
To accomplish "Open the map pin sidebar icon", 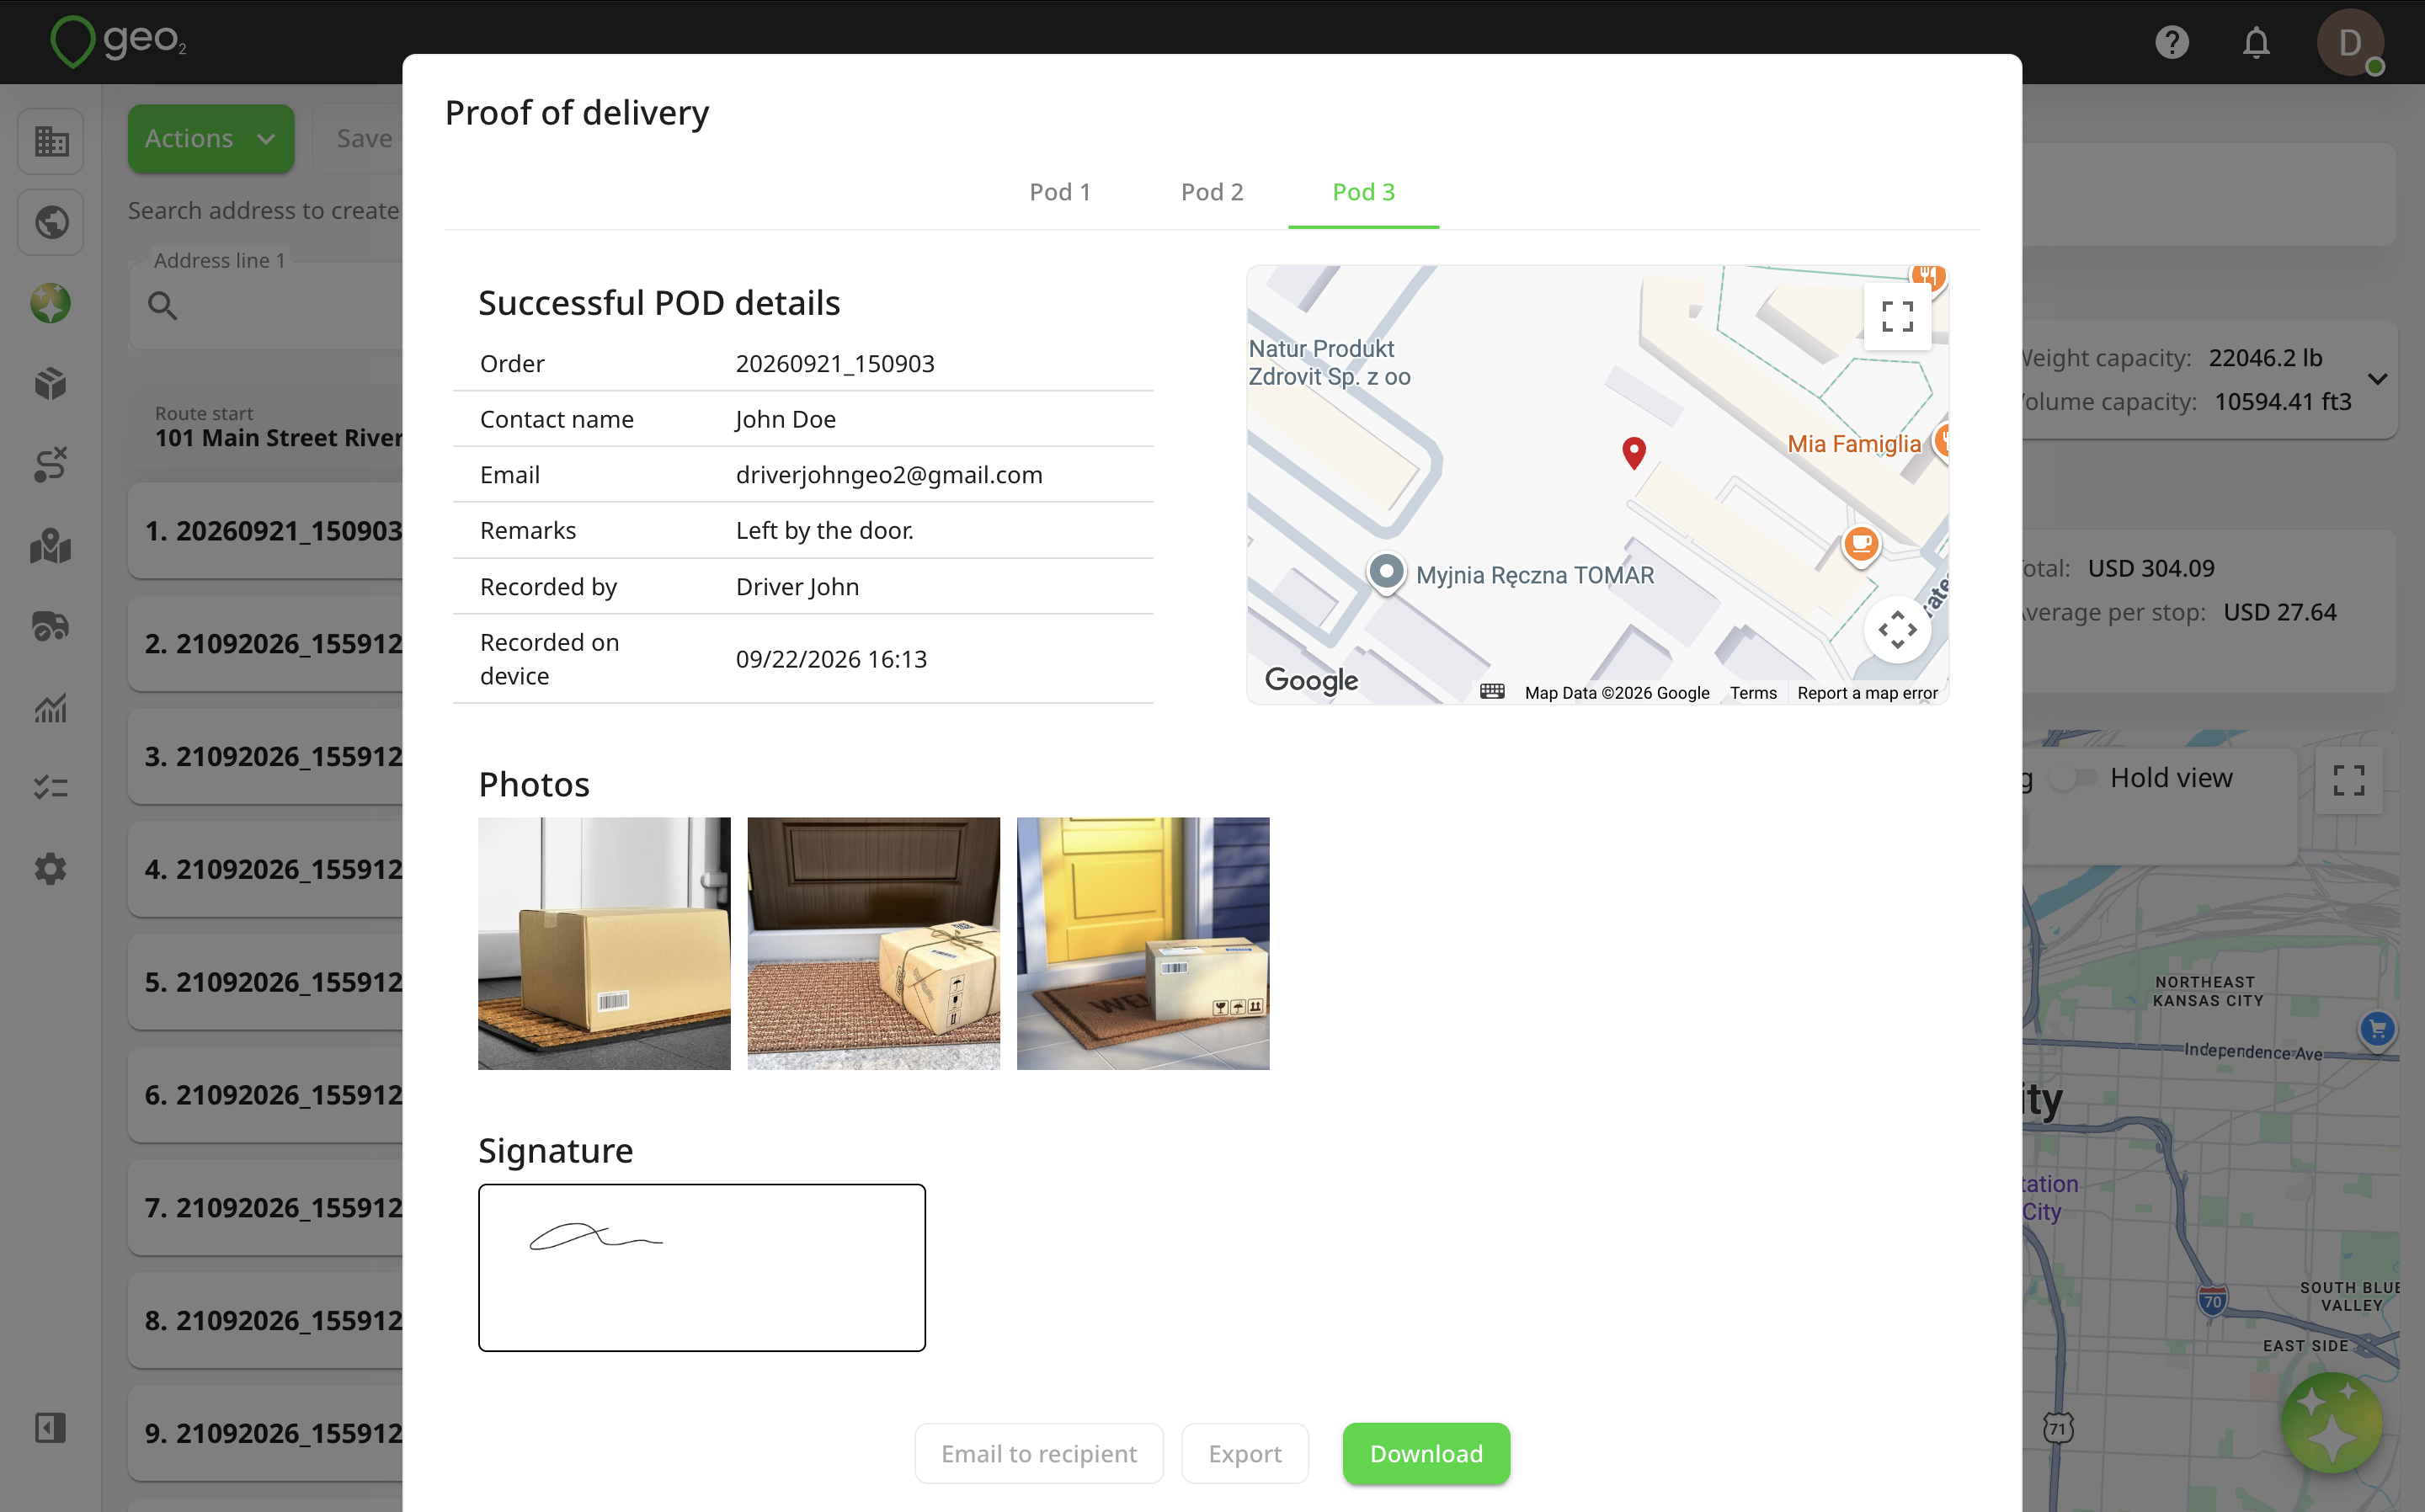I will (51, 546).
